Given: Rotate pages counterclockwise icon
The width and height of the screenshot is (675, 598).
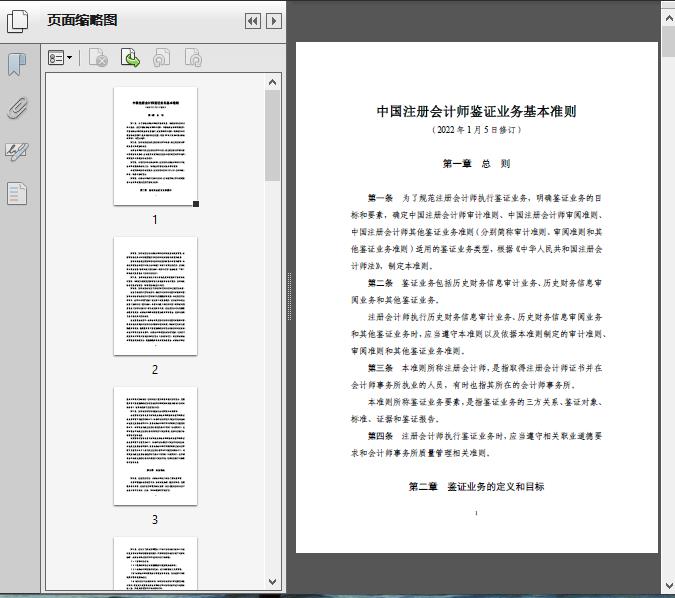Looking at the screenshot, I should point(161,58).
